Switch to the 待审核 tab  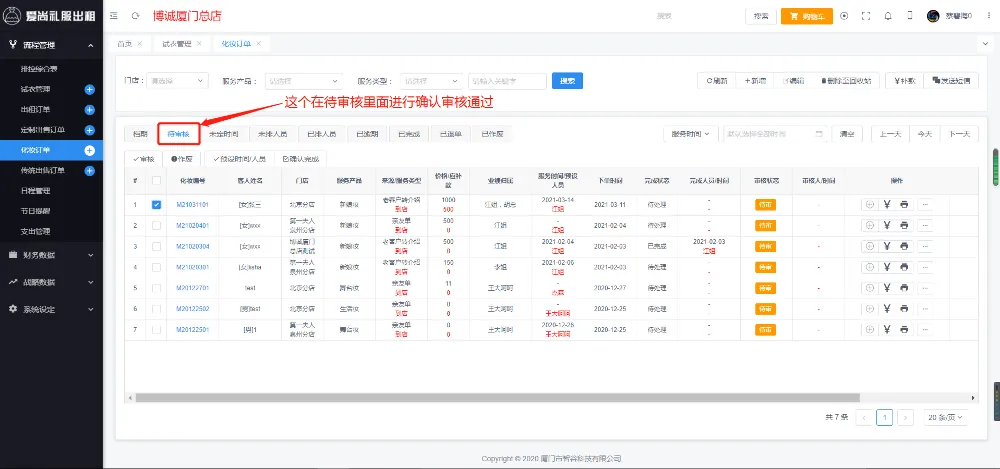[179, 133]
